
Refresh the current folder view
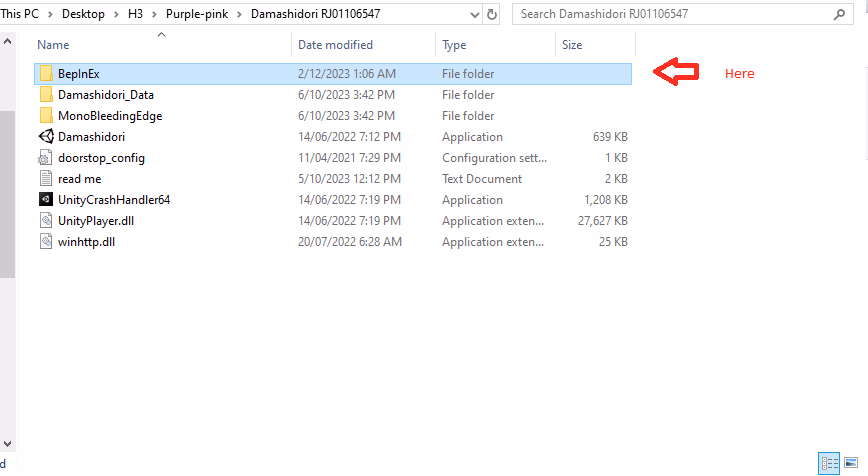coord(492,14)
